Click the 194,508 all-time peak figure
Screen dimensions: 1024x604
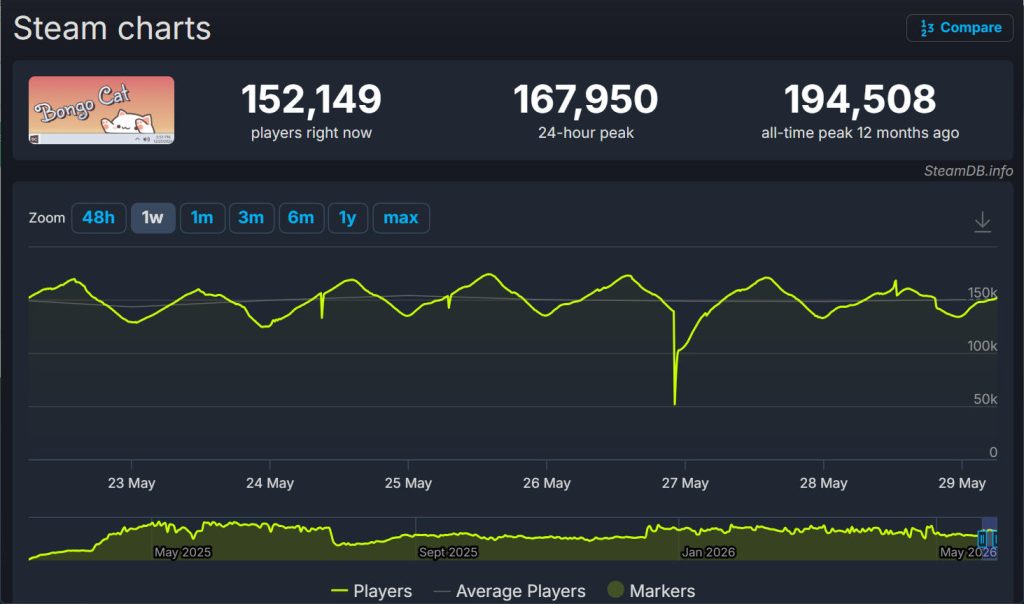pos(860,99)
